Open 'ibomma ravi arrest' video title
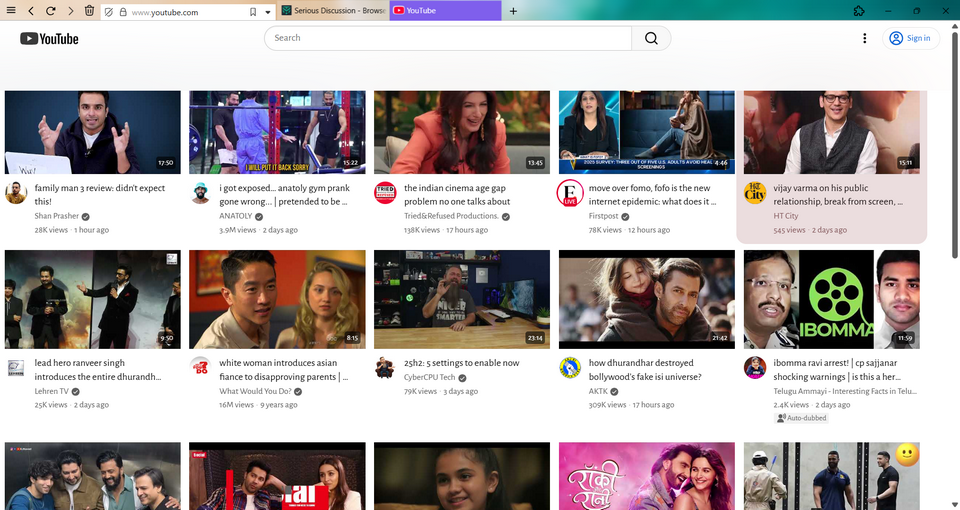 pos(837,370)
